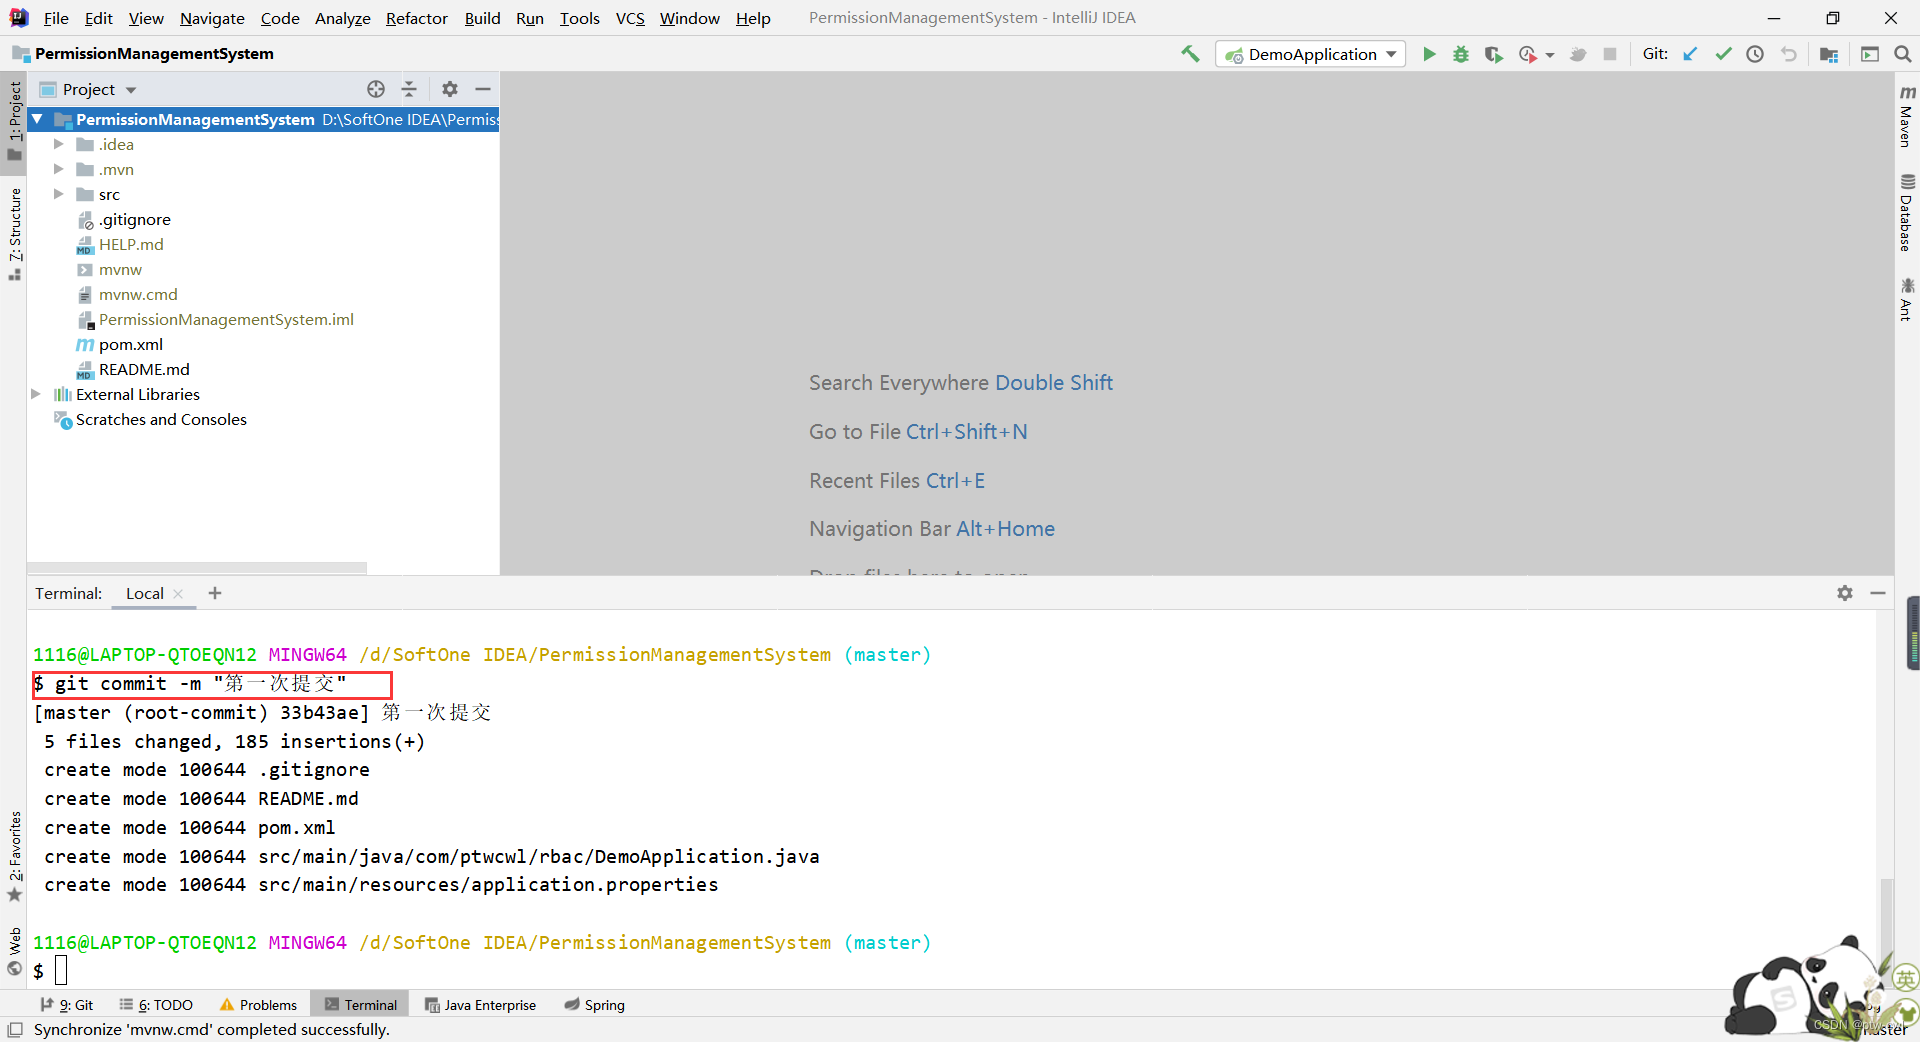Switch to the Problems tab
The width and height of the screenshot is (1920, 1042).
click(x=258, y=1005)
